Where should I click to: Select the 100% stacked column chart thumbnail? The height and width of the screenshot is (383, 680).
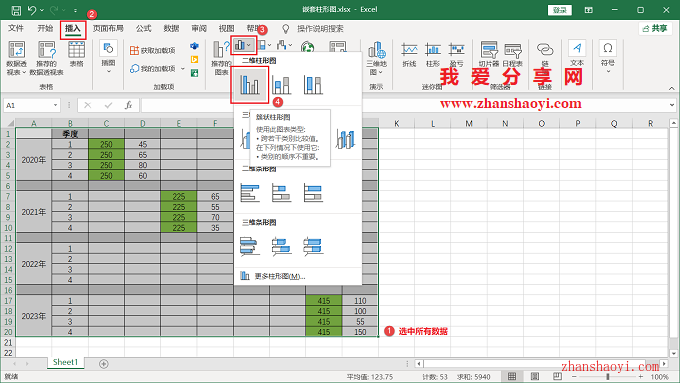pyautogui.click(x=313, y=85)
